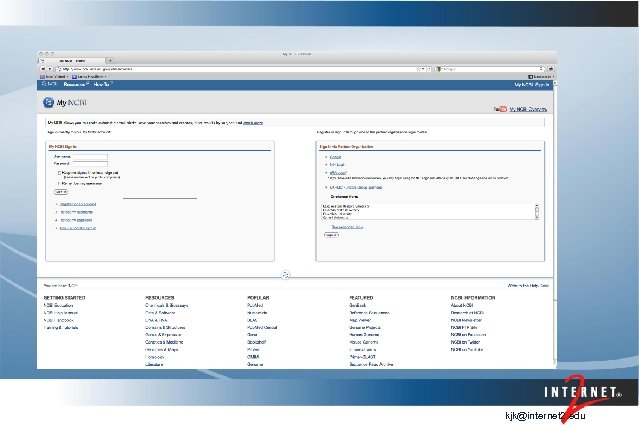Click the My NCBI round logo icon
The image size is (639, 425).
pos(48,102)
